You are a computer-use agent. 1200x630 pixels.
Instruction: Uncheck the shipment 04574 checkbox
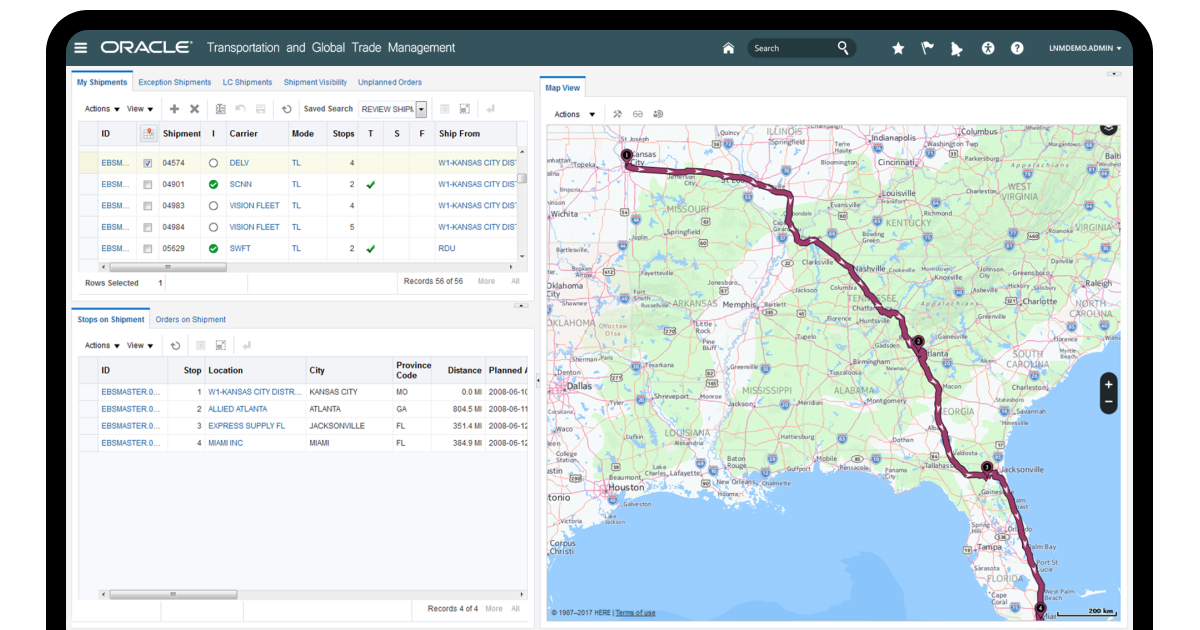click(148, 163)
